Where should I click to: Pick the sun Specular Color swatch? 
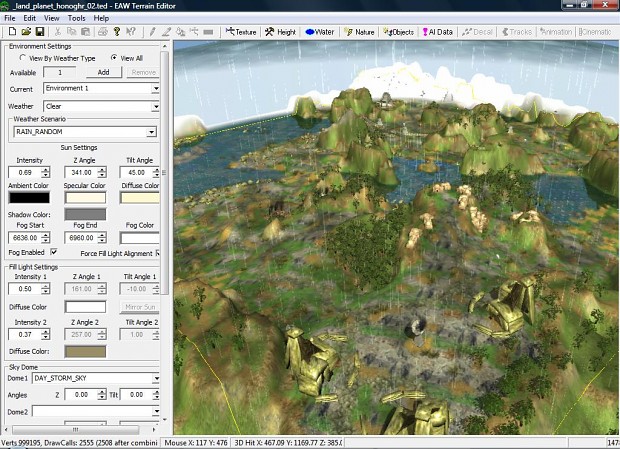pyautogui.click(x=85, y=198)
